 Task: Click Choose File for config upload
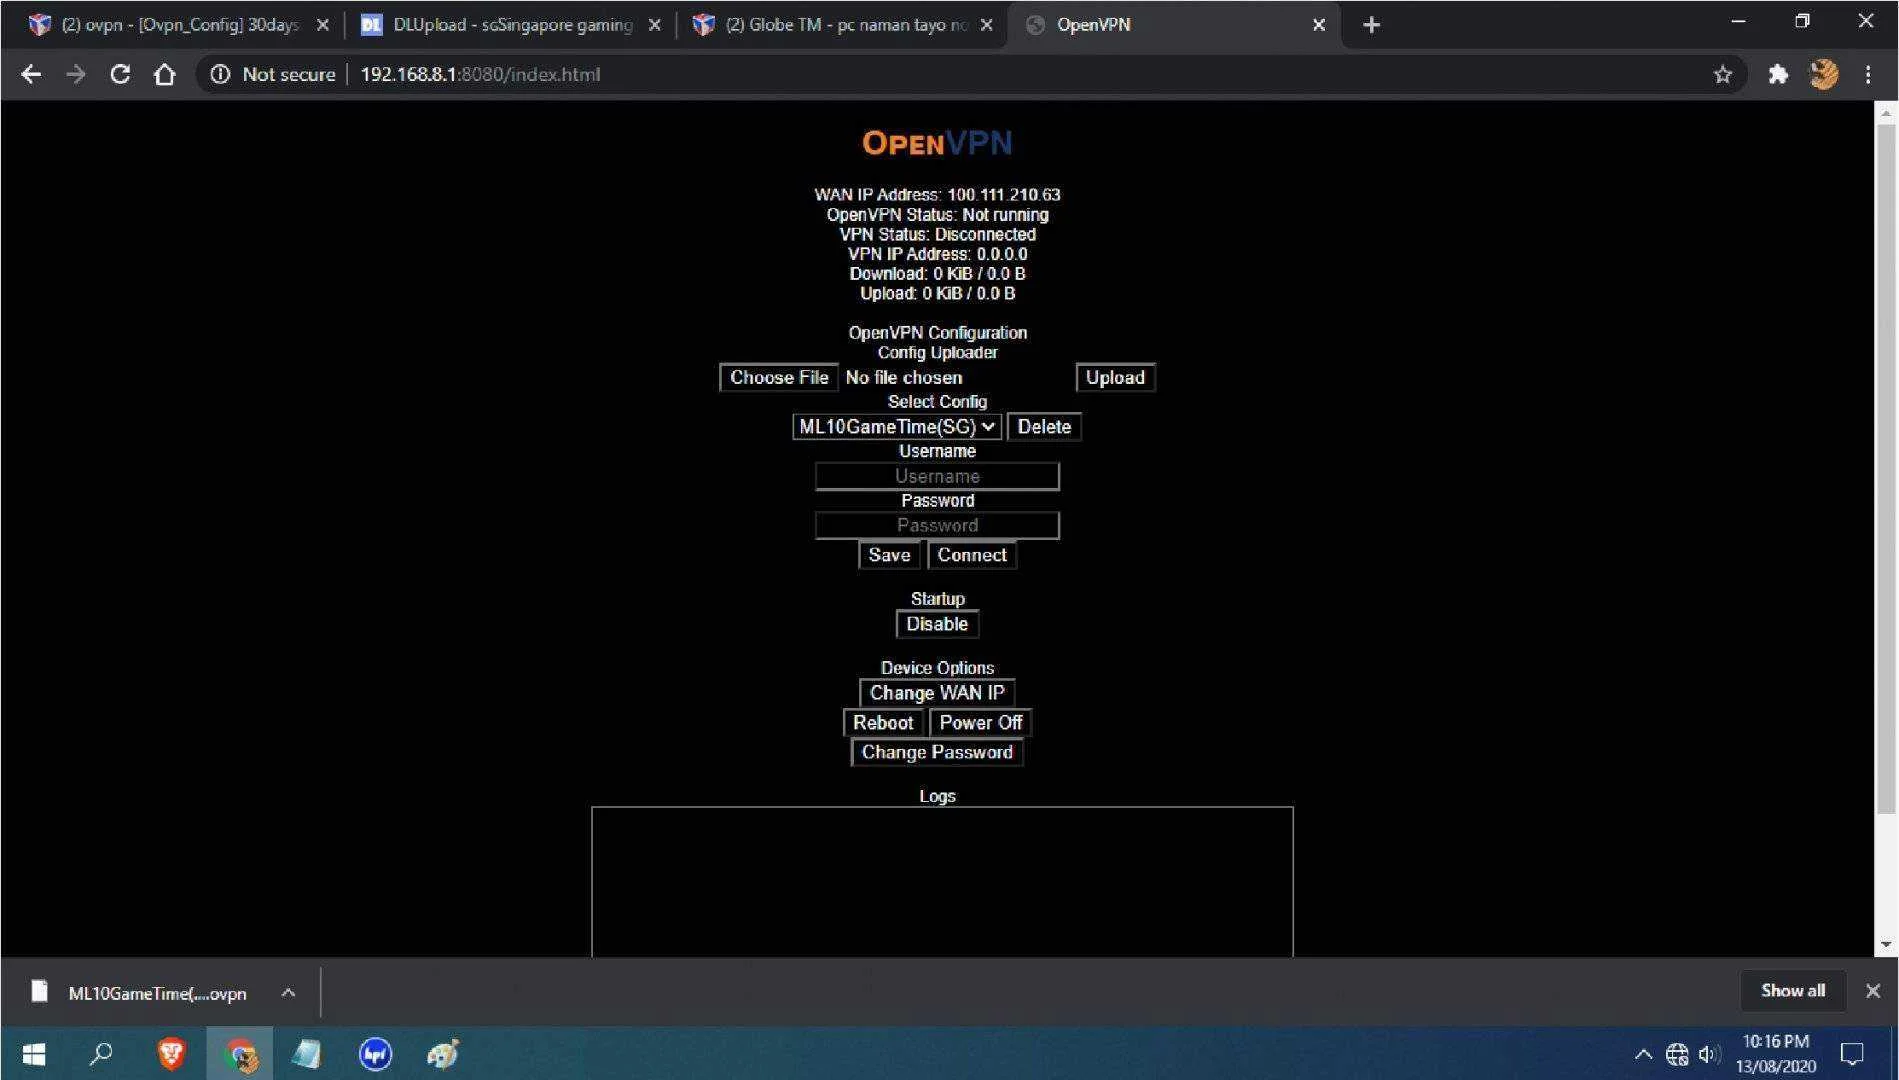pyautogui.click(x=779, y=378)
